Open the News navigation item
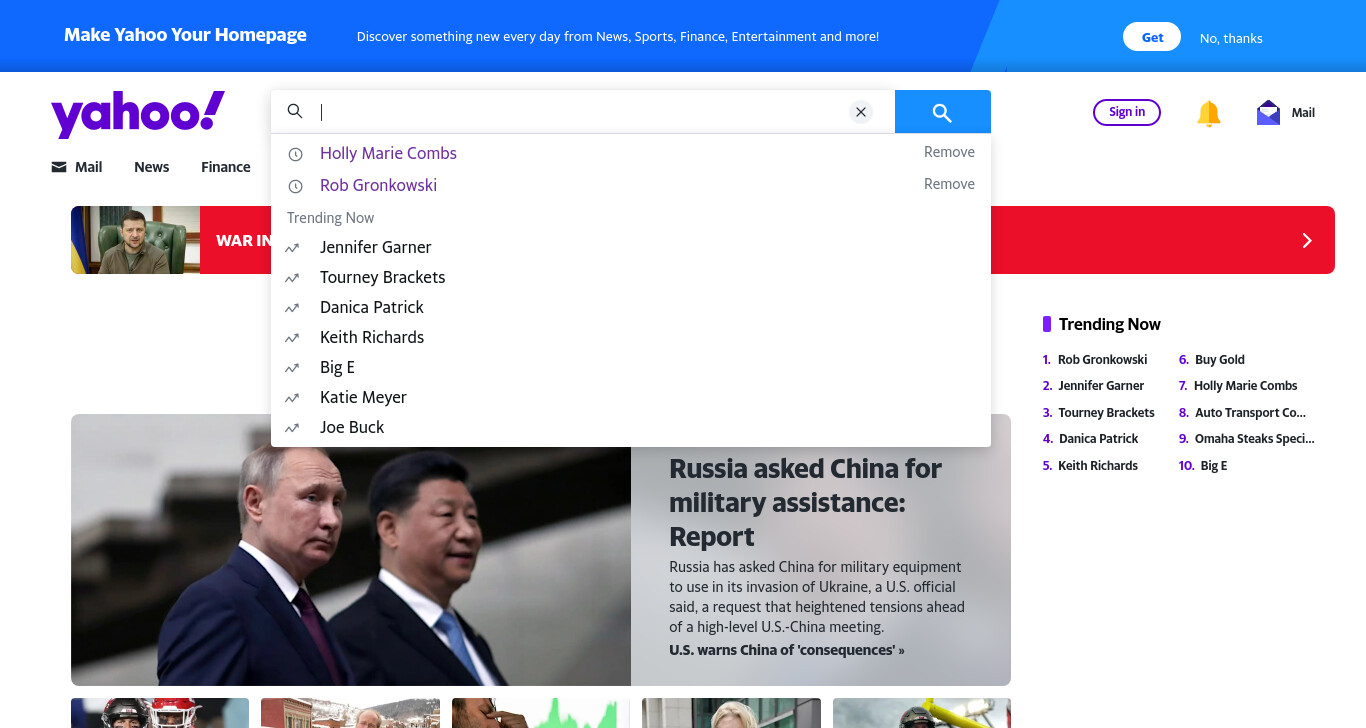The height and width of the screenshot is (728, 1366). (152, 167)
